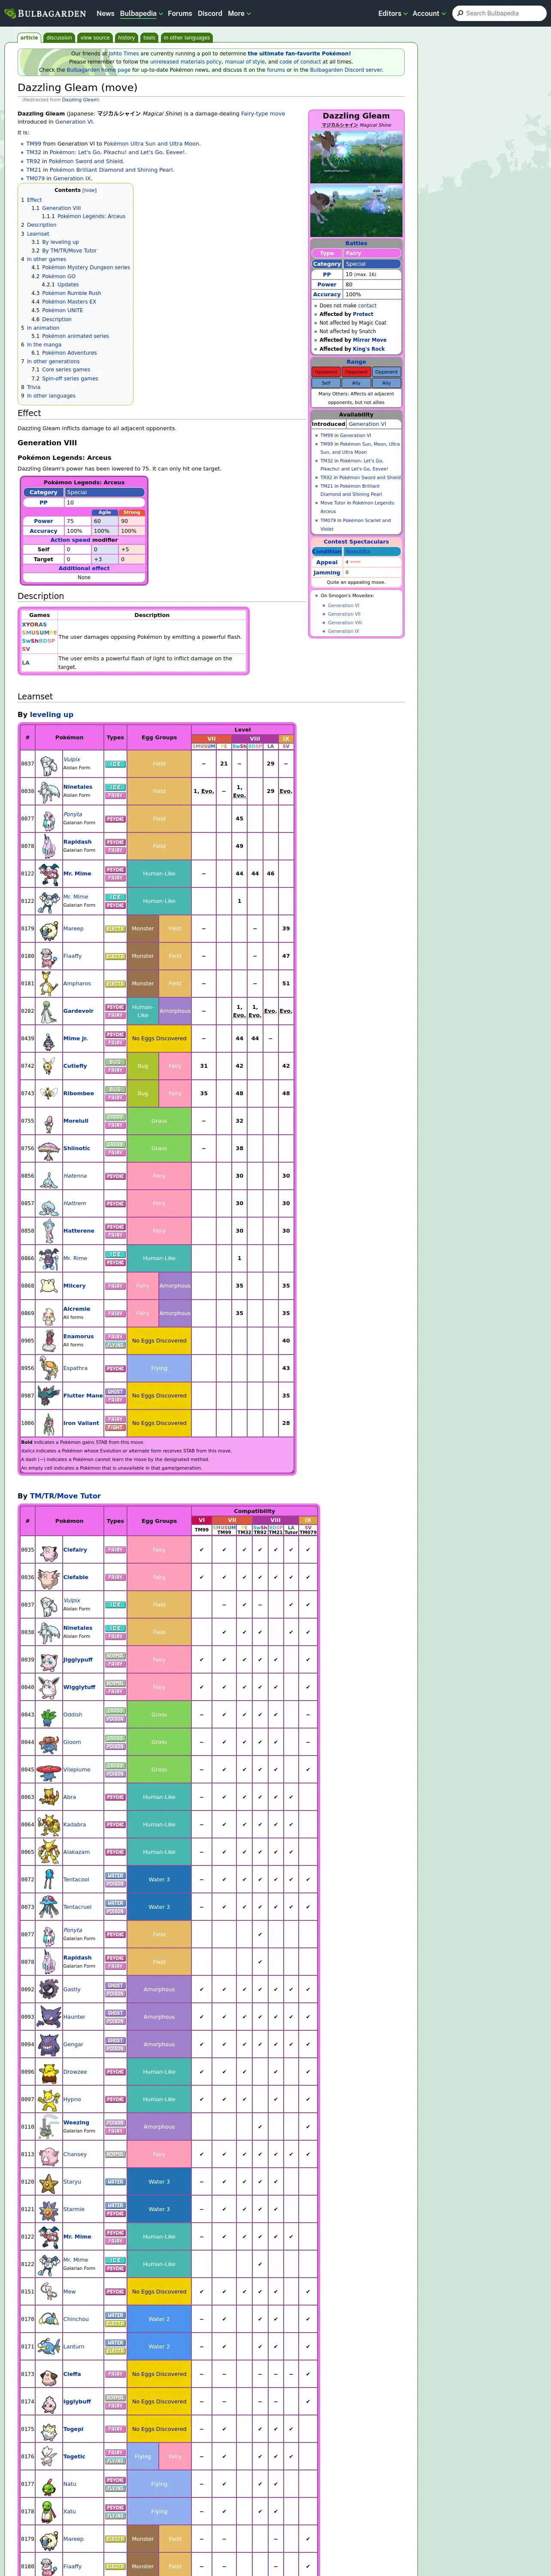Click Tentacool's sprite icon
Screen dimensions: 551x2576
click(48, 1880)
